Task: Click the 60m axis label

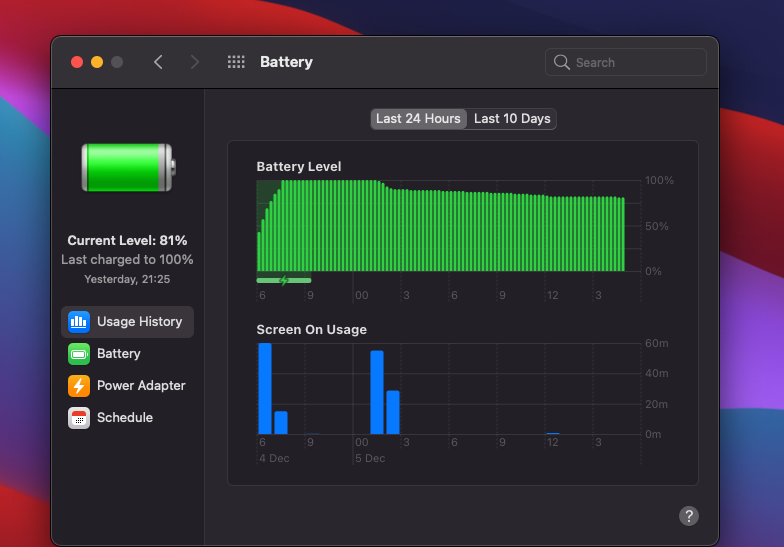Action: (656, 344)
